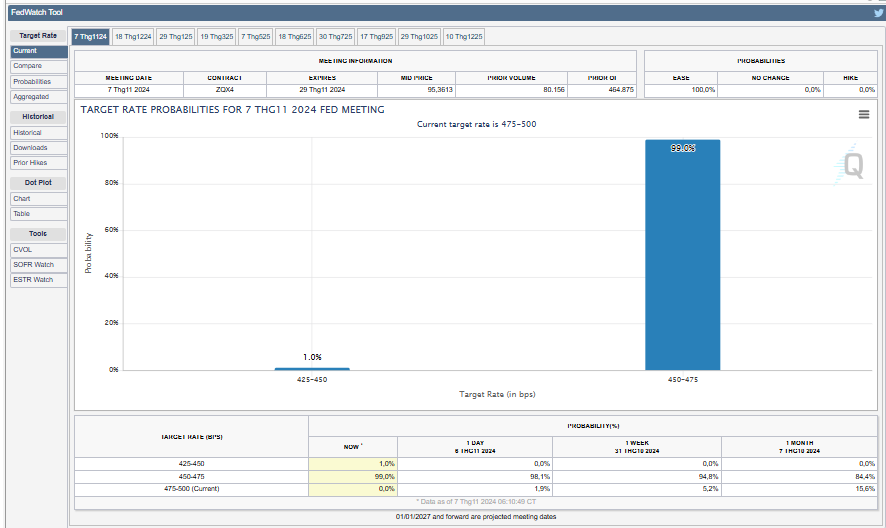The image size is (886, 528).
Task: Click the tall 450-475 probability bar
Action: click(682, 255)
